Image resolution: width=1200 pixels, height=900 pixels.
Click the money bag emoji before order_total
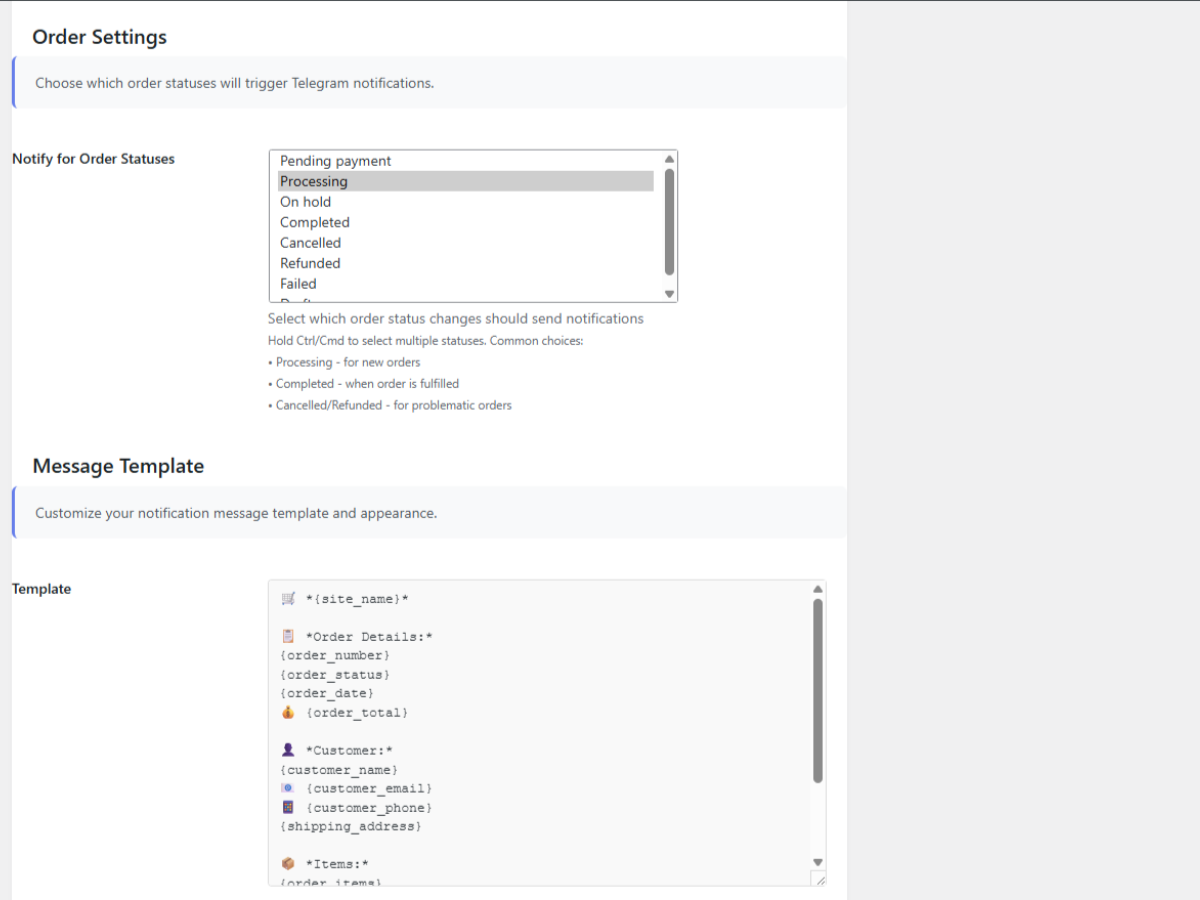tap(288, 713)
